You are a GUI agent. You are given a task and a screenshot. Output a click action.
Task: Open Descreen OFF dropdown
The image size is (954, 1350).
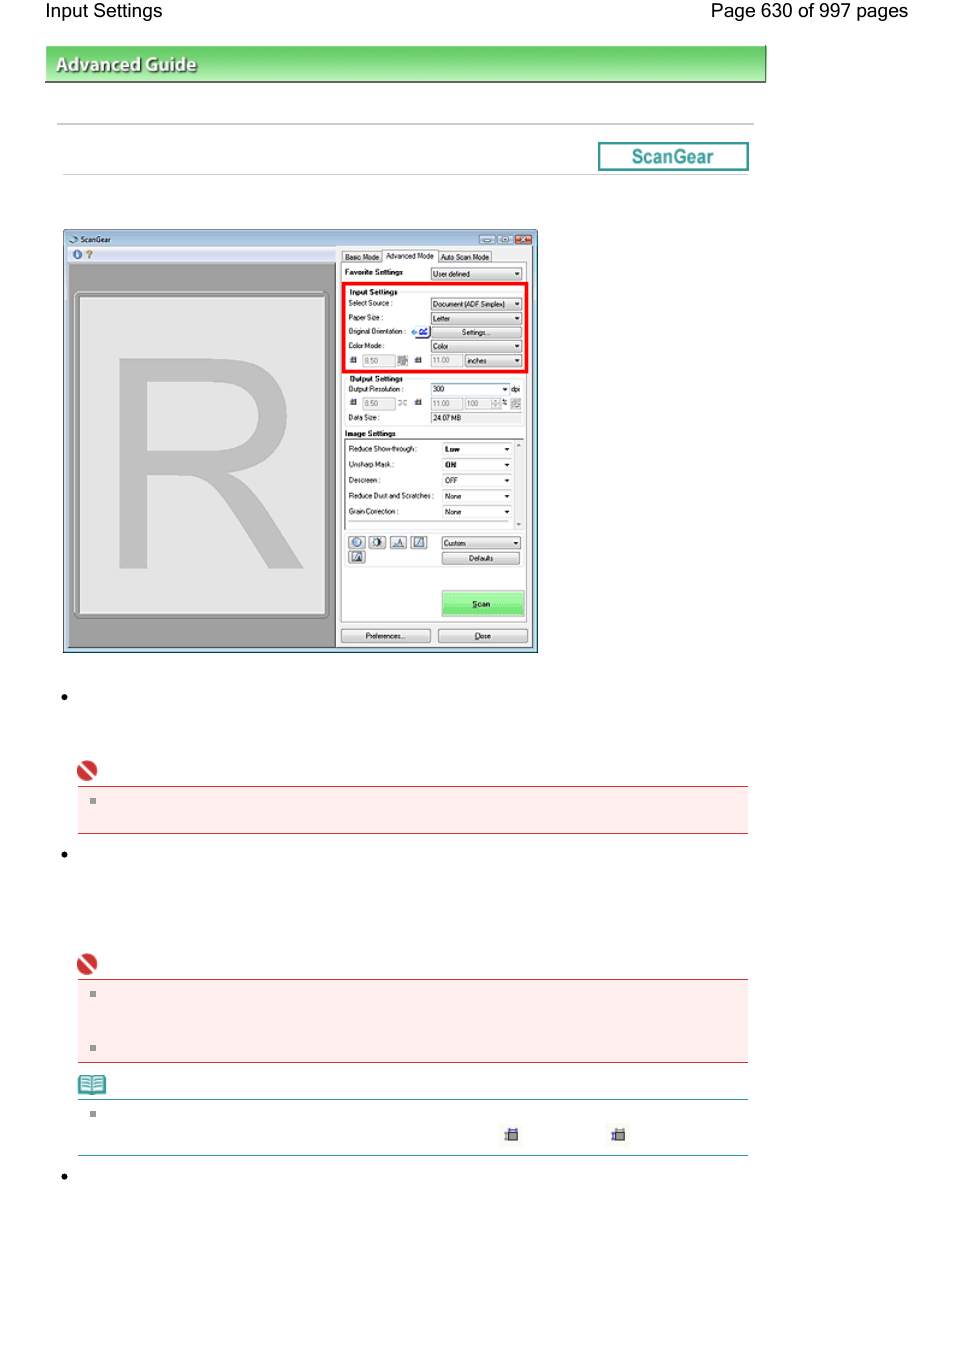coord(477,481)
